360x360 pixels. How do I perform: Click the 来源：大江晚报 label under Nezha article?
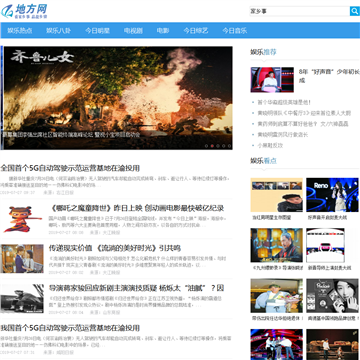point(105,233)
